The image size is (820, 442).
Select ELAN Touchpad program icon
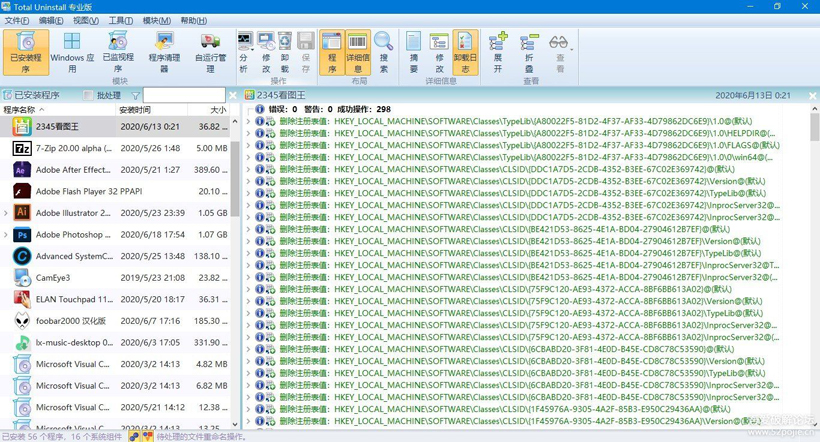coord(22,299)
